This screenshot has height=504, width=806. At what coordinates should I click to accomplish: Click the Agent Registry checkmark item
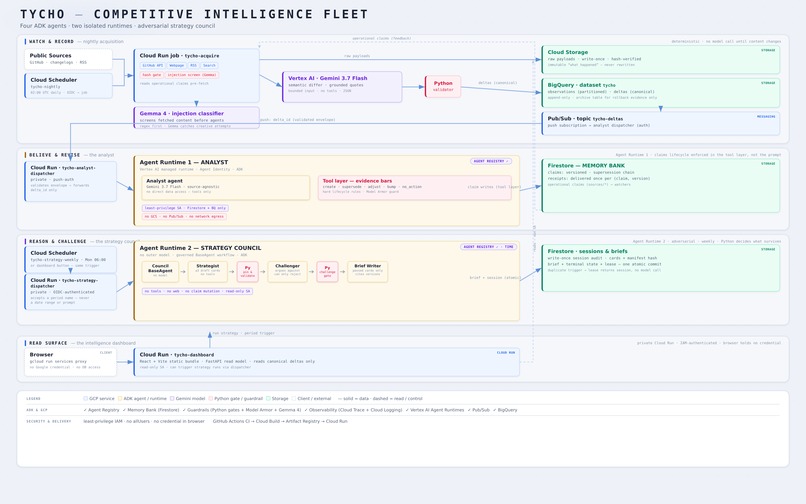click(x=101, y=410)
